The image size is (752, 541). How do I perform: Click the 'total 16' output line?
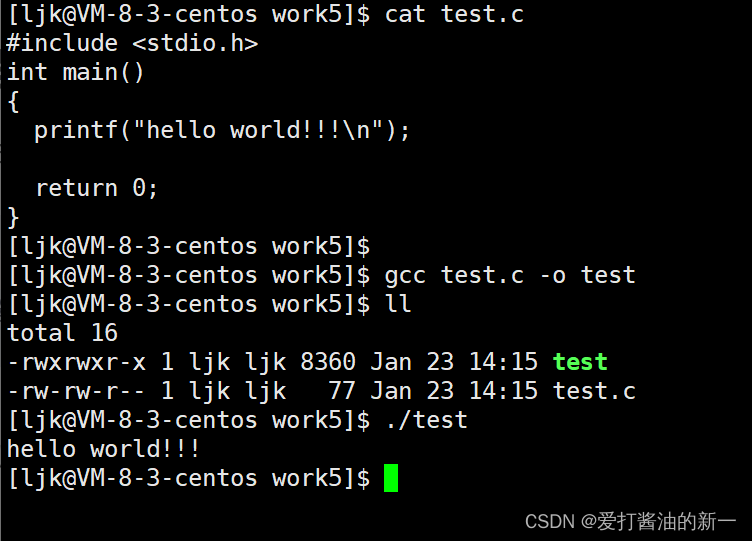pos(62,333)
